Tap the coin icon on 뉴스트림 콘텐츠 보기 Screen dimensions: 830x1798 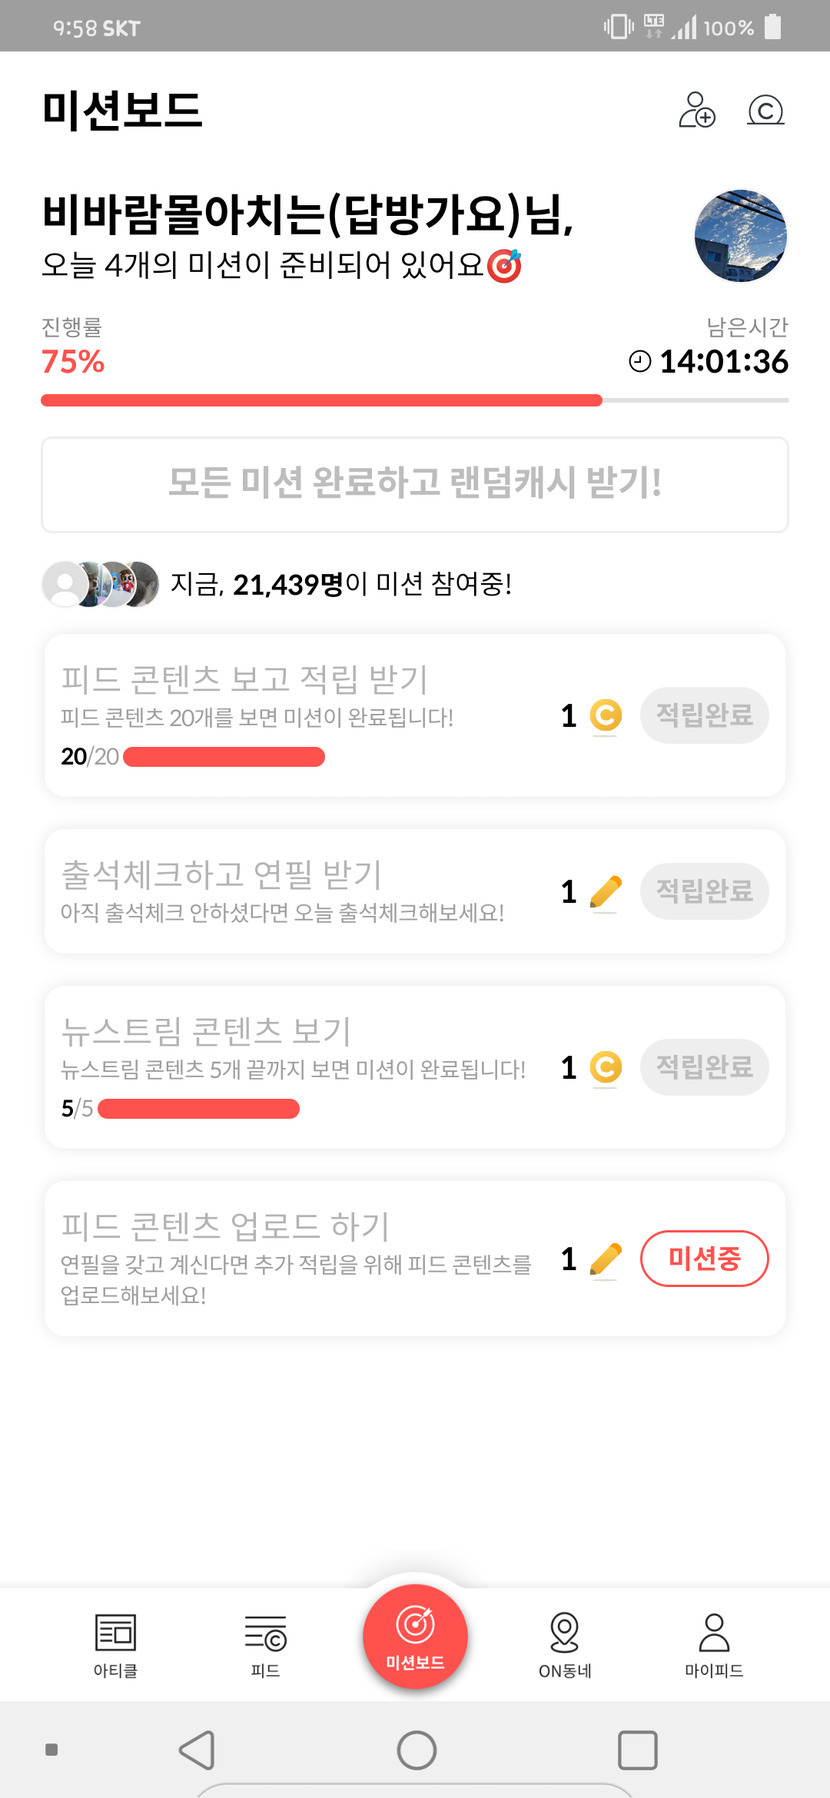[x=605, y=1068]
